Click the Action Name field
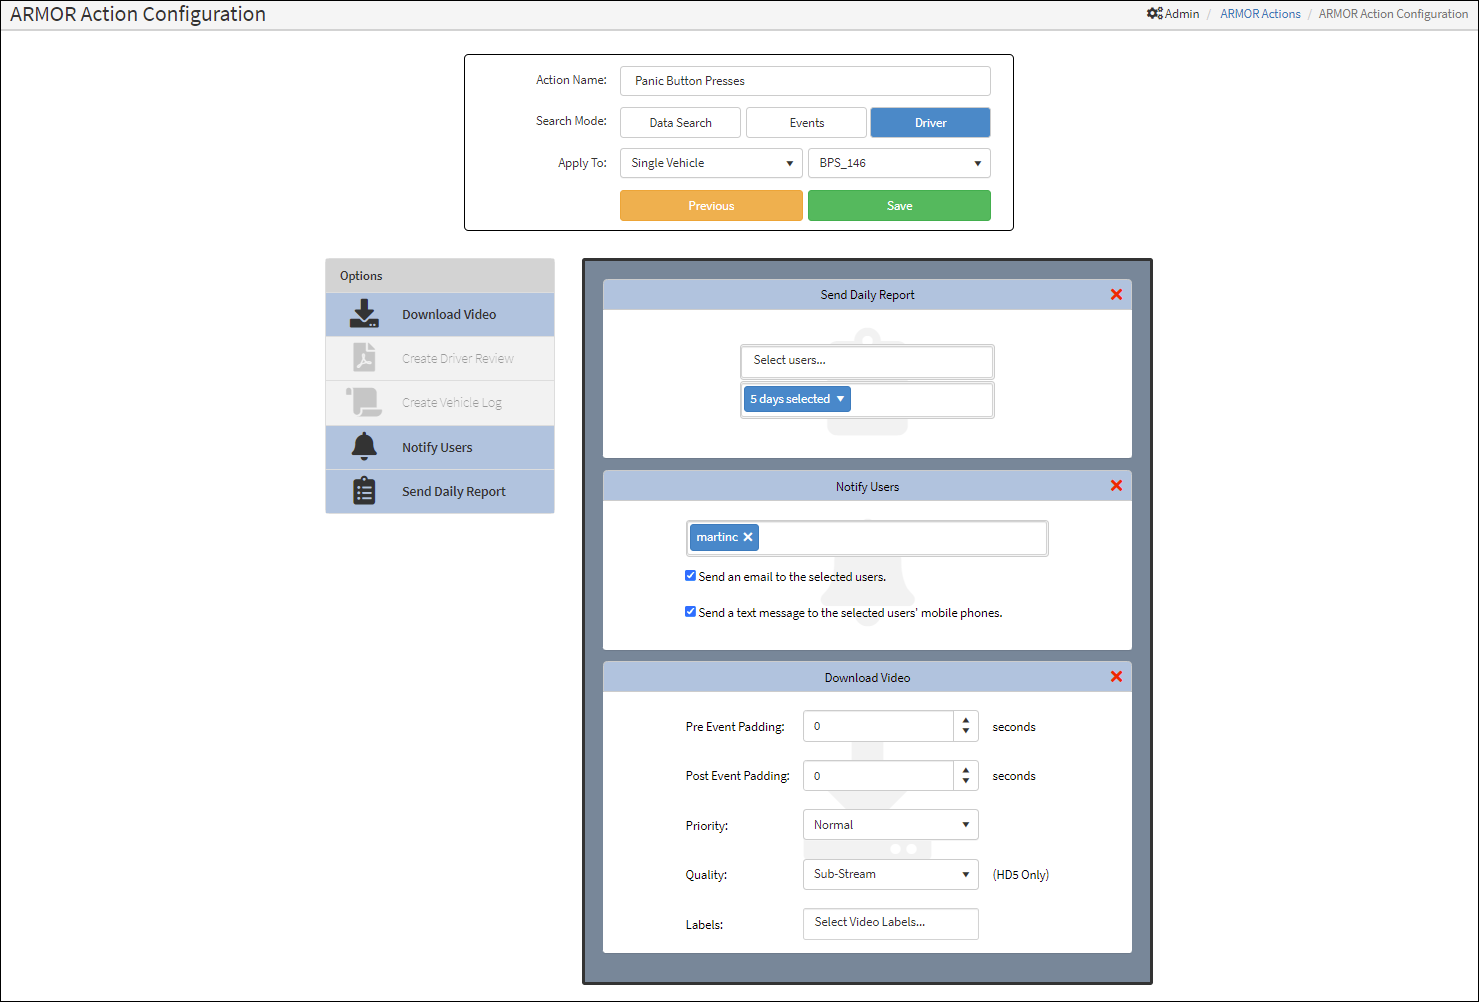Image resolution: width=1479 pixels, height=1002 pixels. click(805, 81)
